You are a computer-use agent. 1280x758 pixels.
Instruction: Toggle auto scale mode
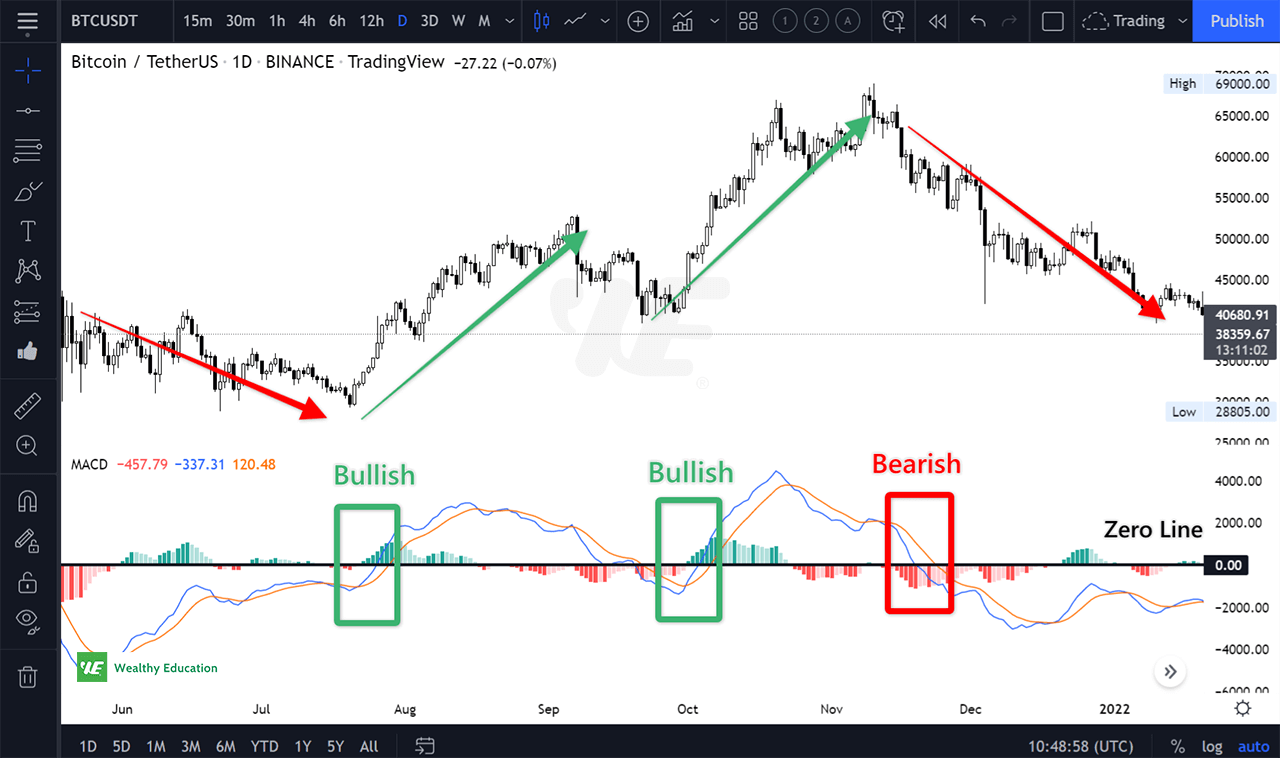coord(1254,746)
